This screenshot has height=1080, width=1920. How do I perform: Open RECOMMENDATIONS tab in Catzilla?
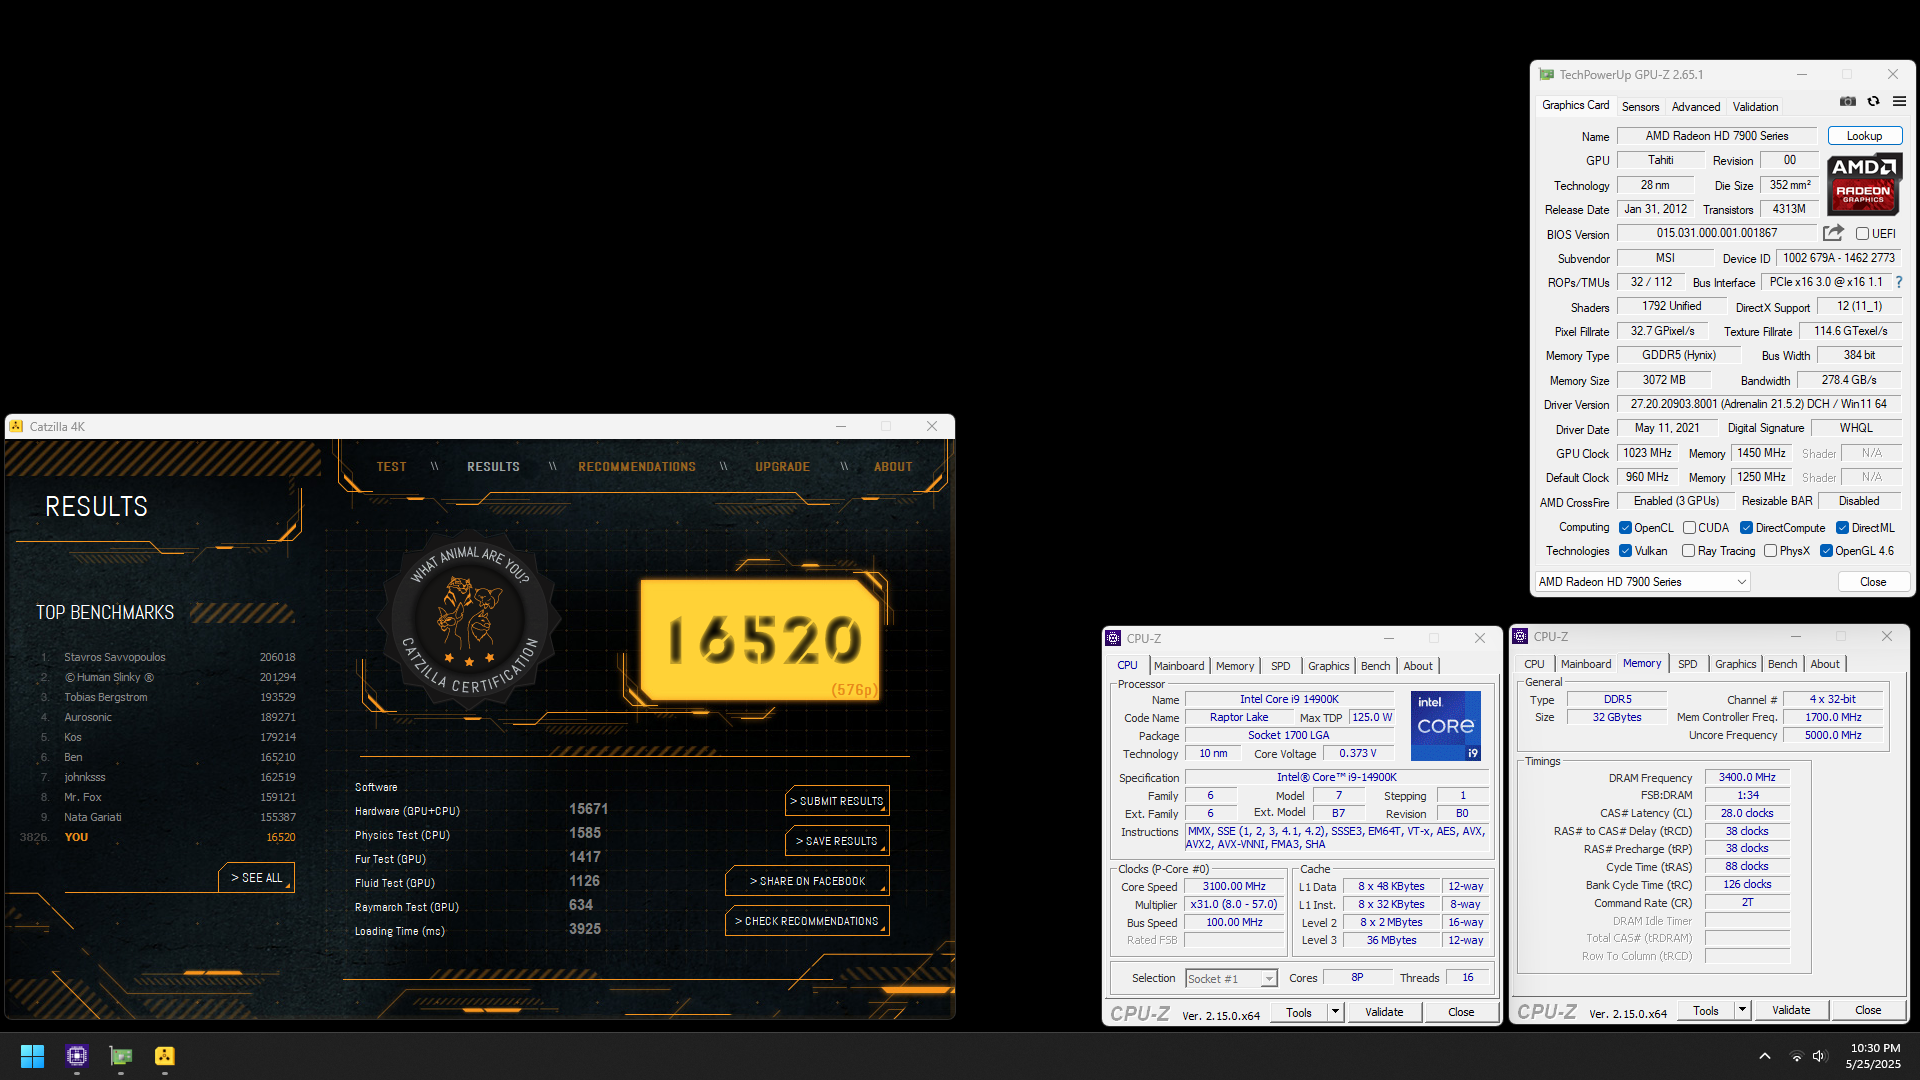[637, 467]
